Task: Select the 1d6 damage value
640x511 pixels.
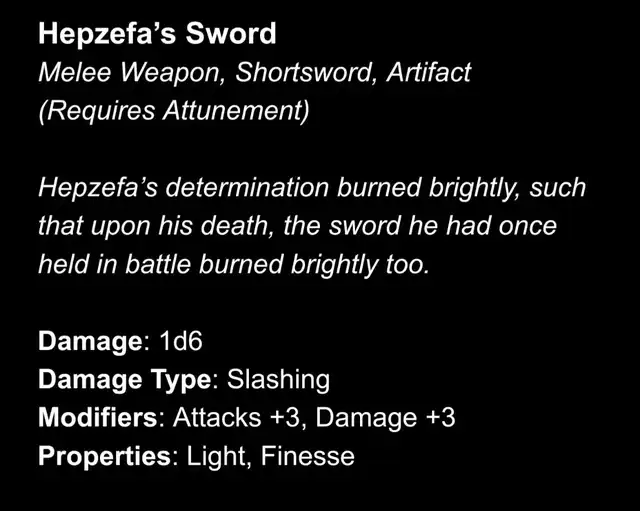Action: (181, 341)
